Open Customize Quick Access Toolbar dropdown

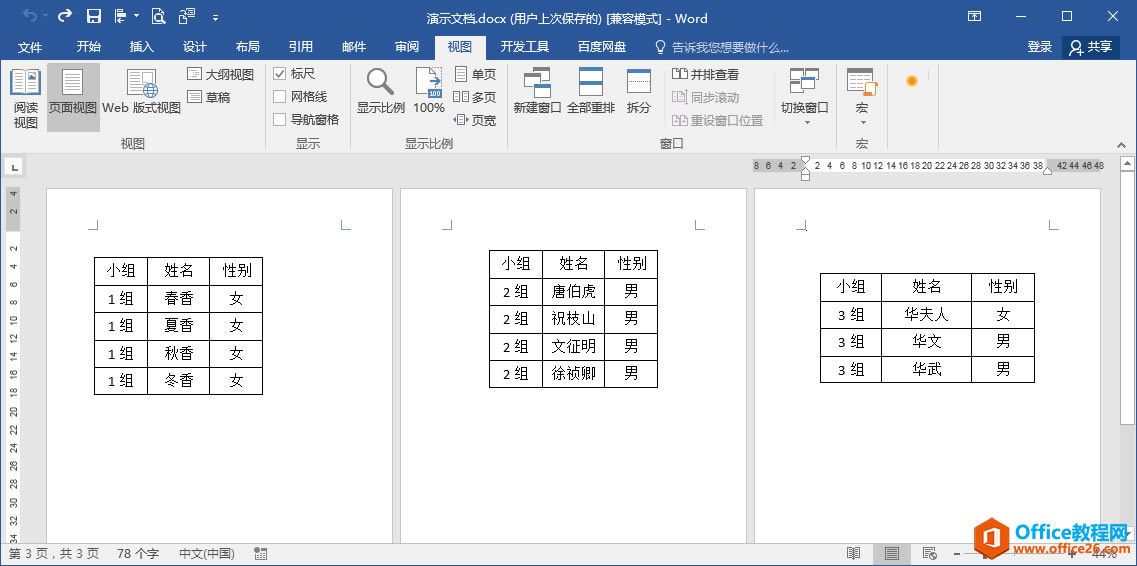[216, 17]
